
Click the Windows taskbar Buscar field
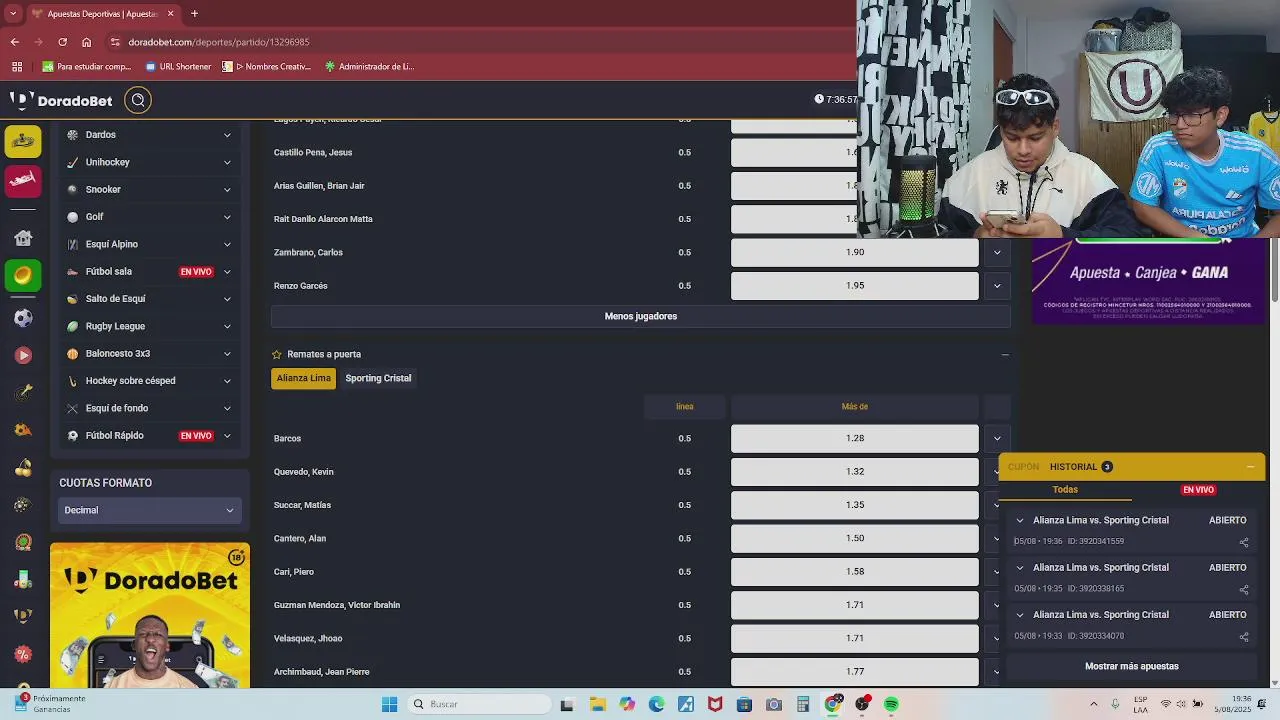(480, 704)
